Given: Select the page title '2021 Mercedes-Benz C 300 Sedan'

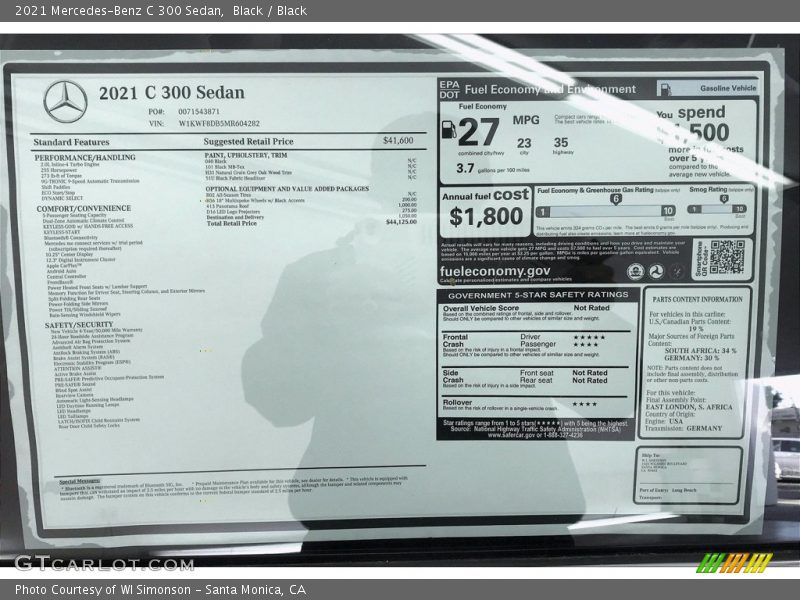Looking at the screenshot, I should [119, 11].
